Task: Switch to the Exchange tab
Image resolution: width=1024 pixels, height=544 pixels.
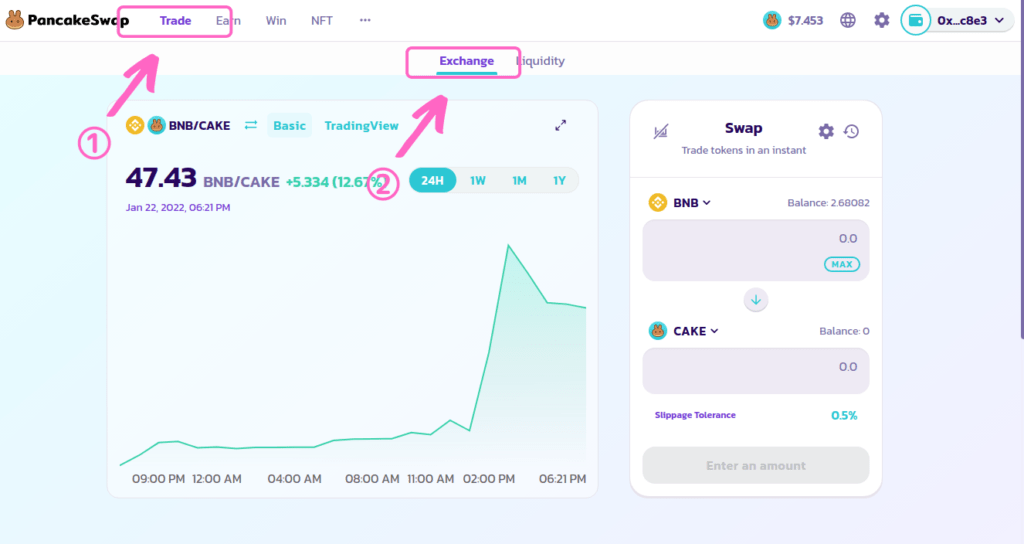Action: click(x=466, y=61)
